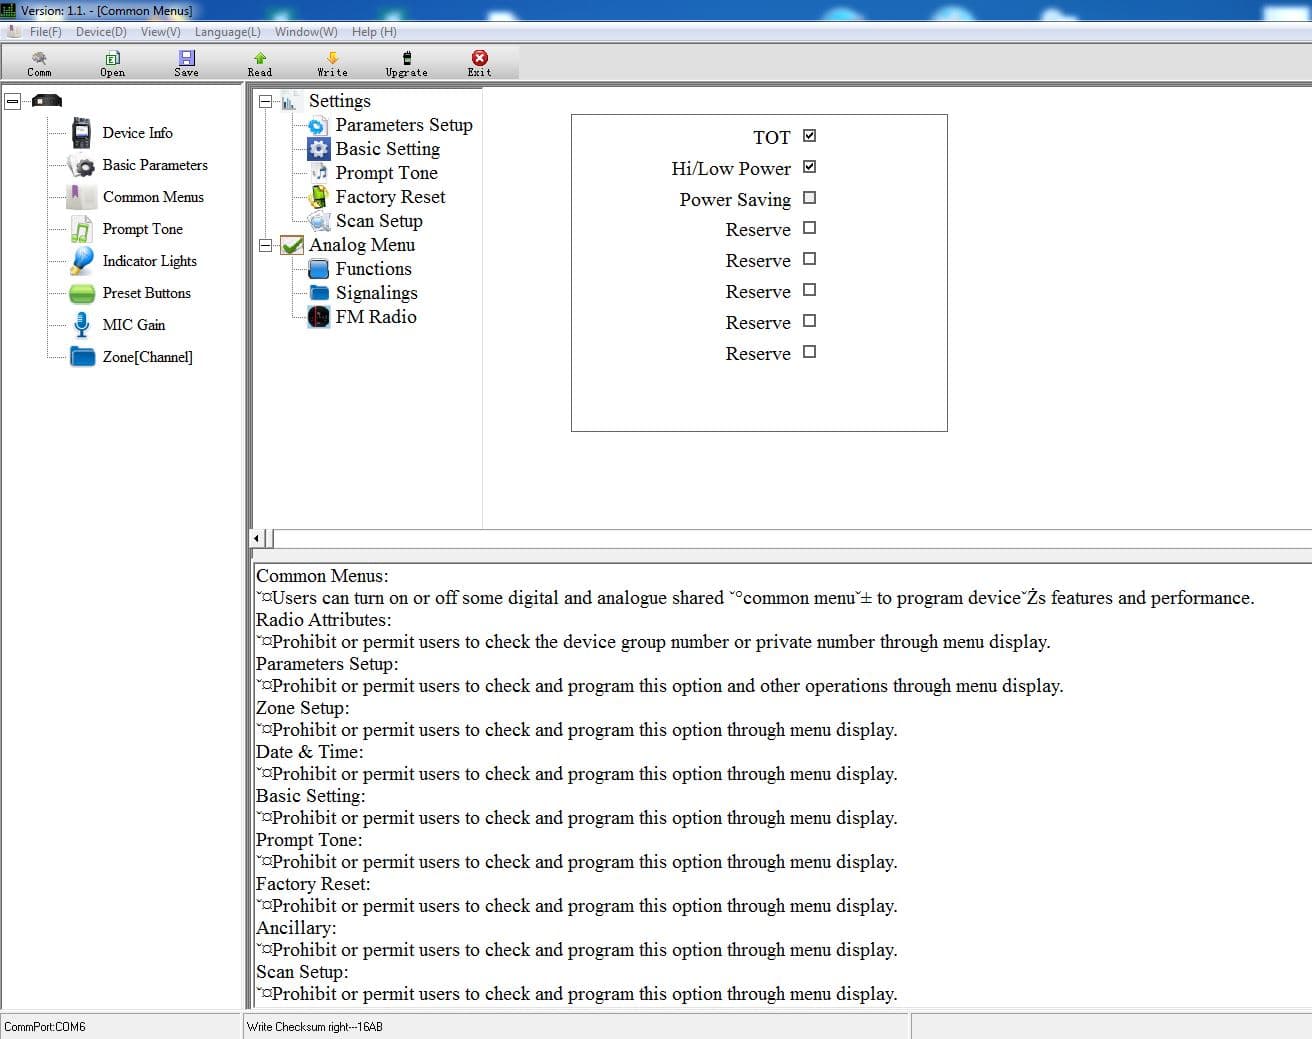Collapse the Settings tree node
The image size is (1312, 1039).
265,101
